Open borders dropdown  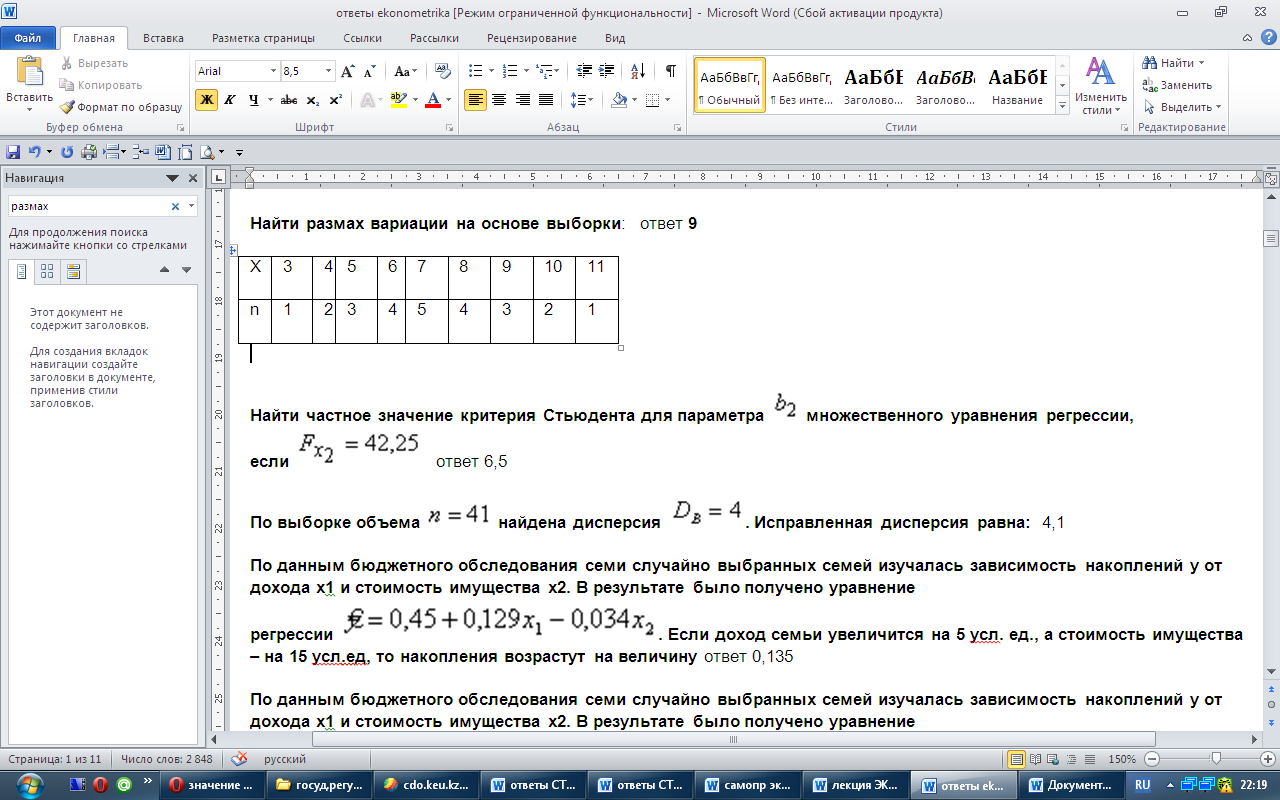click(x=668, y=100)
